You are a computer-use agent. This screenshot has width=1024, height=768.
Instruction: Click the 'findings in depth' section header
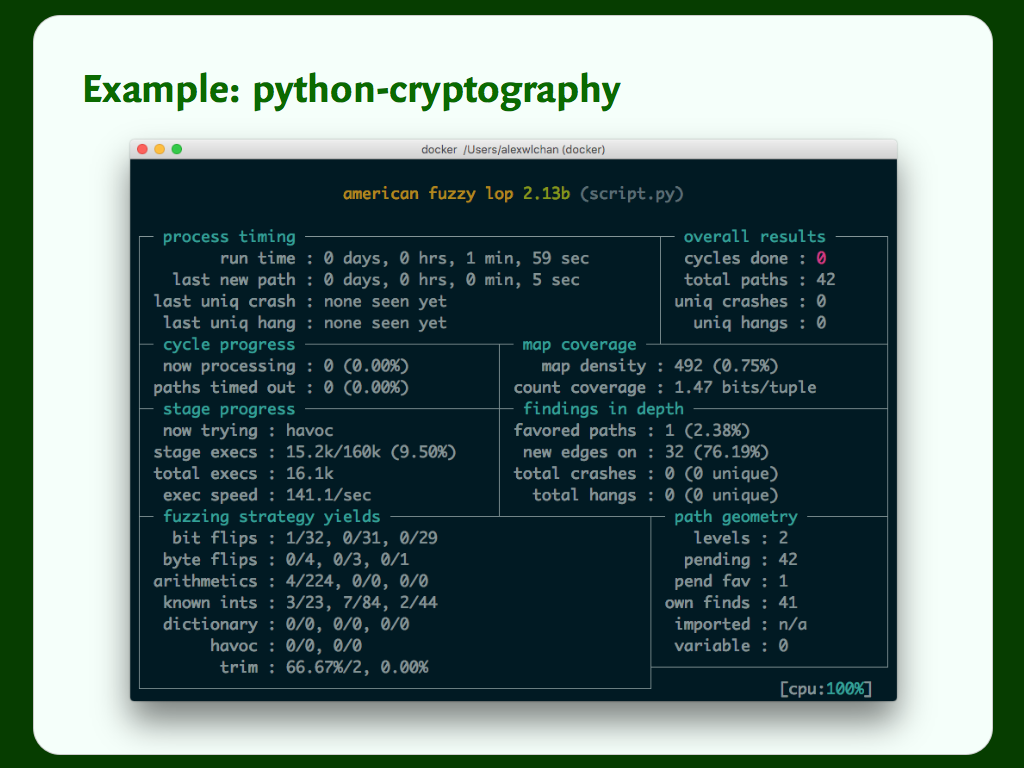point(603,409)
